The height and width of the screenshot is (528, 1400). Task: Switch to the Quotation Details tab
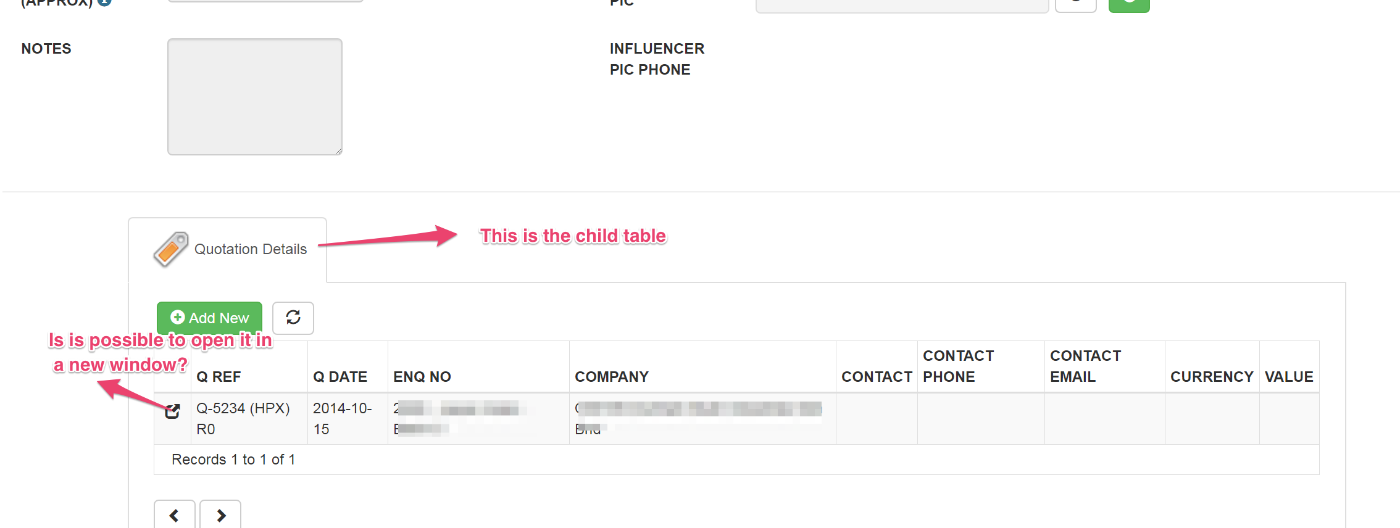[228, 250]
